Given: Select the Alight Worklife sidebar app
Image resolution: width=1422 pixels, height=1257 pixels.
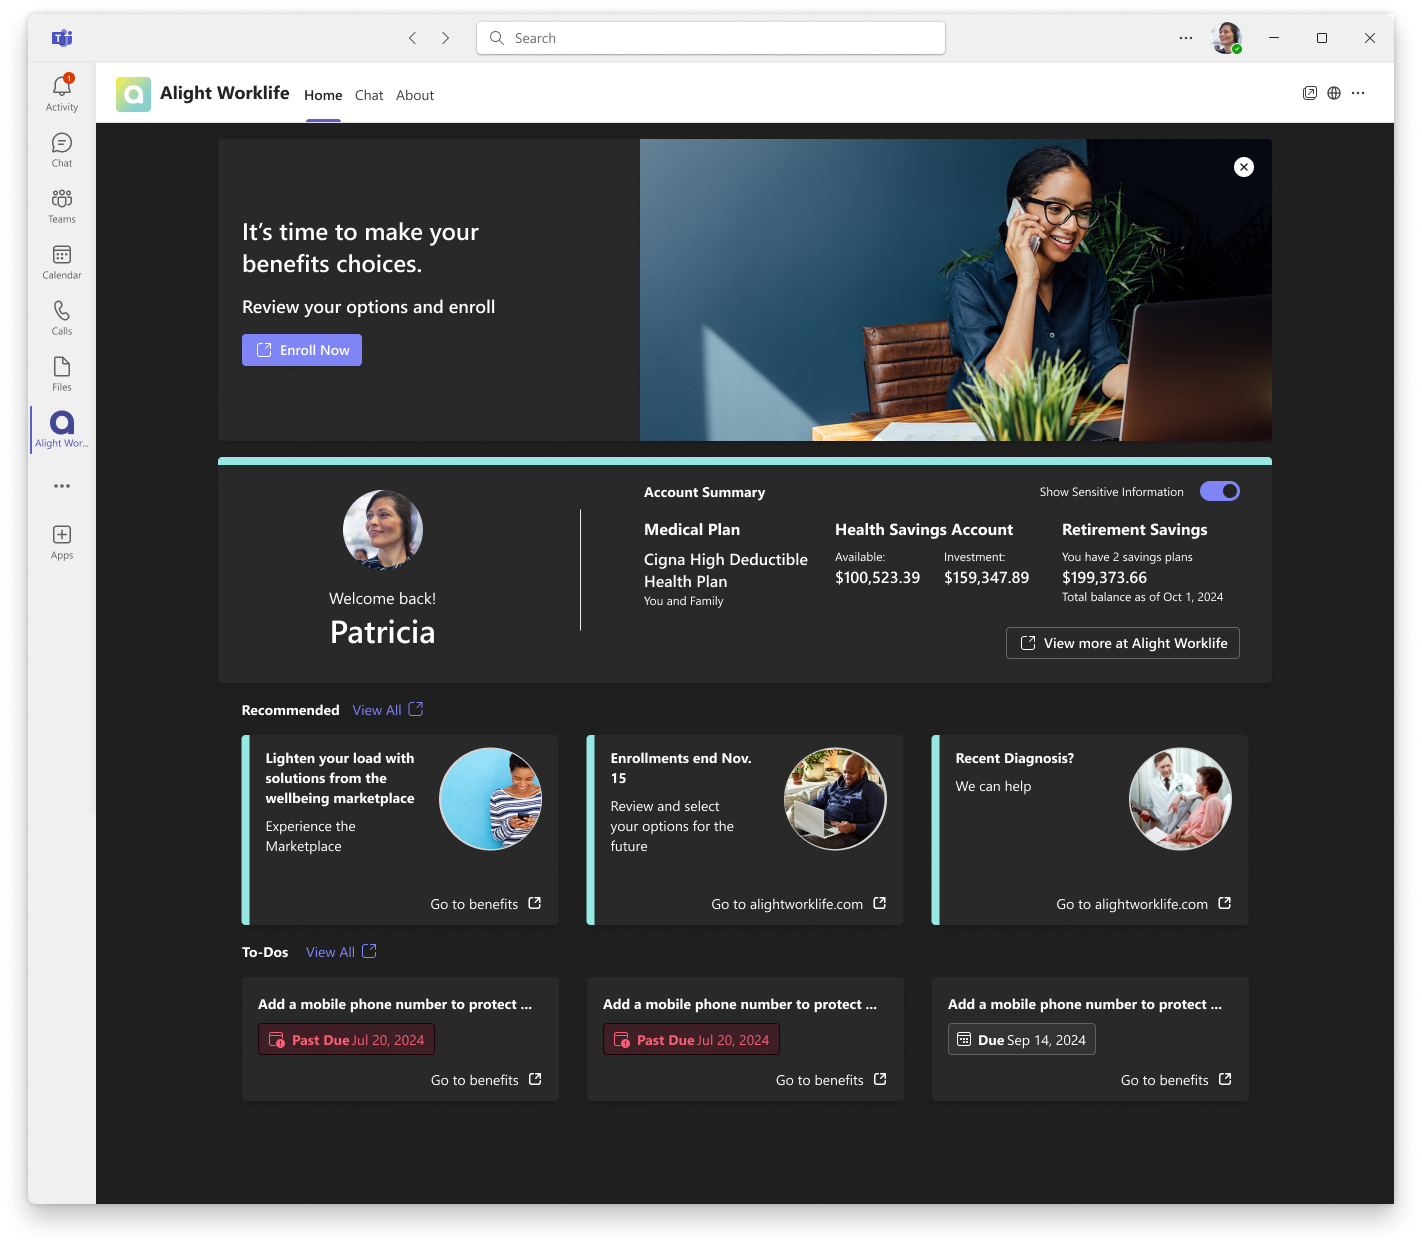Looking at the screenshot, I should (62, 430).
